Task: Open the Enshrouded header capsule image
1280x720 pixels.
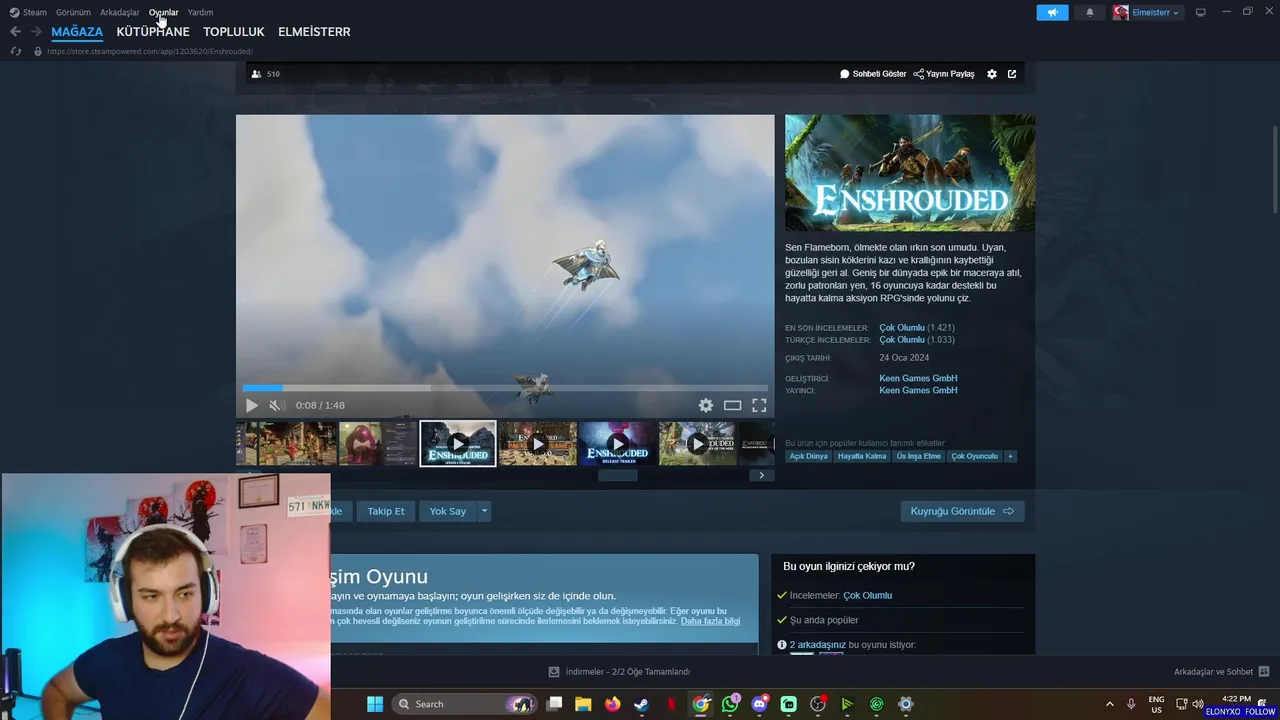Action: pyautogui.click(x=910, y=173)
